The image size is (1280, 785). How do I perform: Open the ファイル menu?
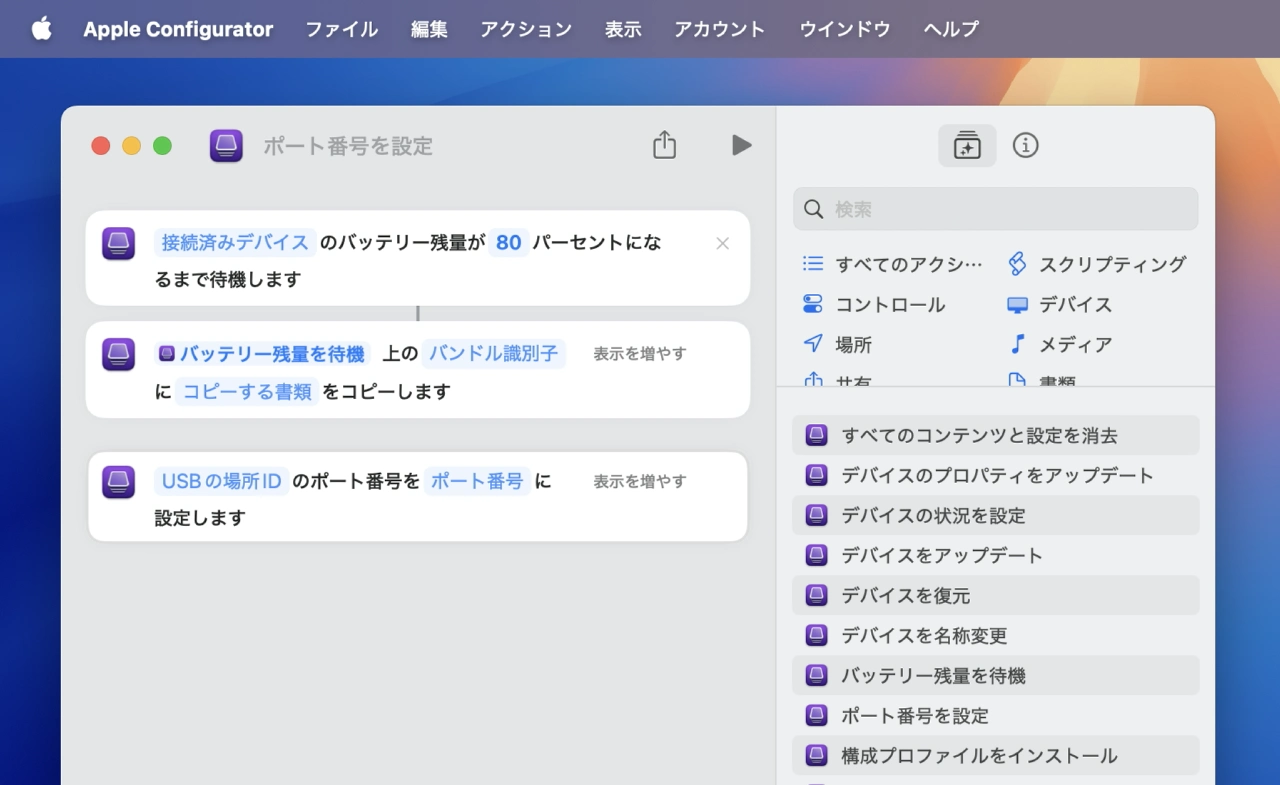click(341, 29)
